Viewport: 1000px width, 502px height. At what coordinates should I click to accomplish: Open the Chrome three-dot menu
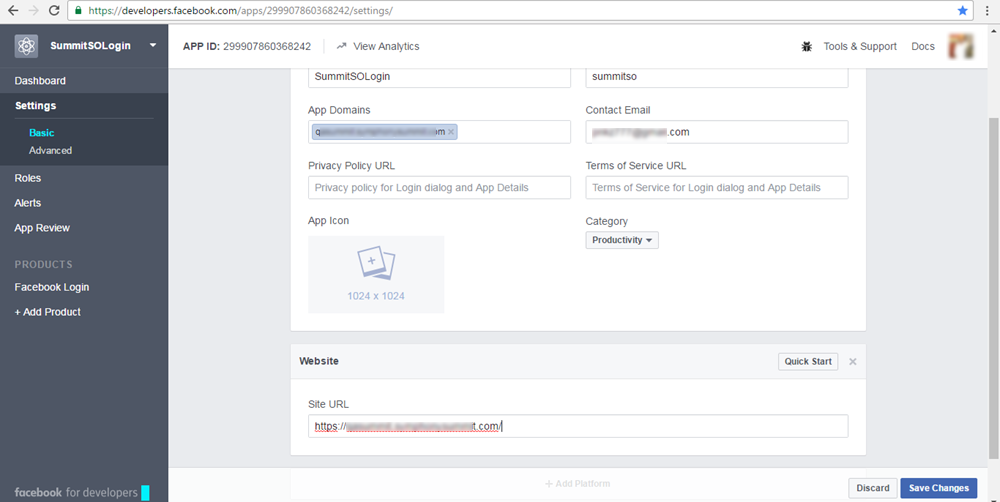(986, 10)
